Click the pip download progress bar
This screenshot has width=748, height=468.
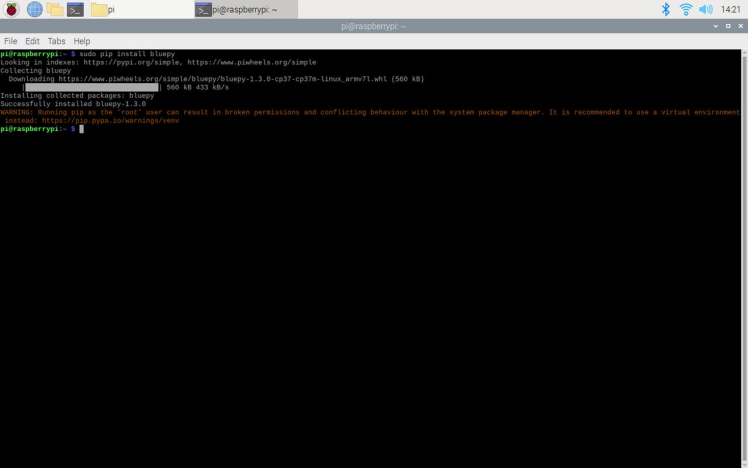[x=92, y=87]
